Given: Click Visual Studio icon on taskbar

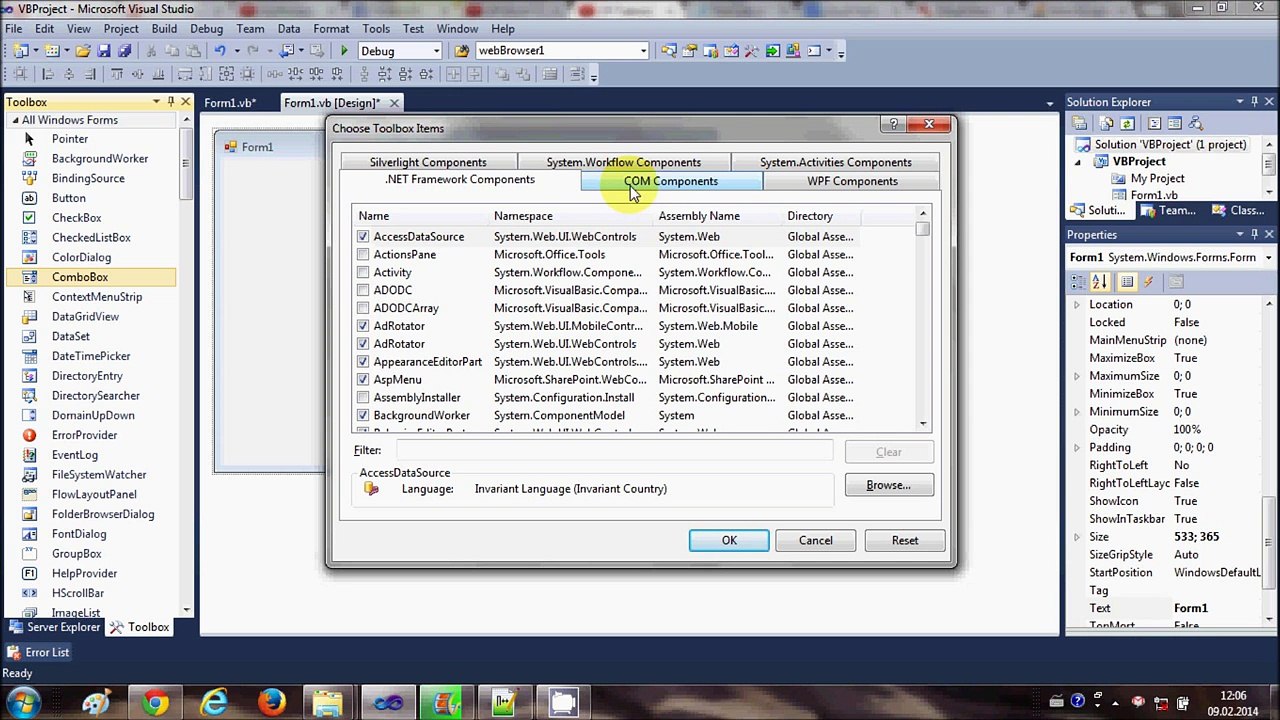Looking at the screenshot, I should click(387, 702).
